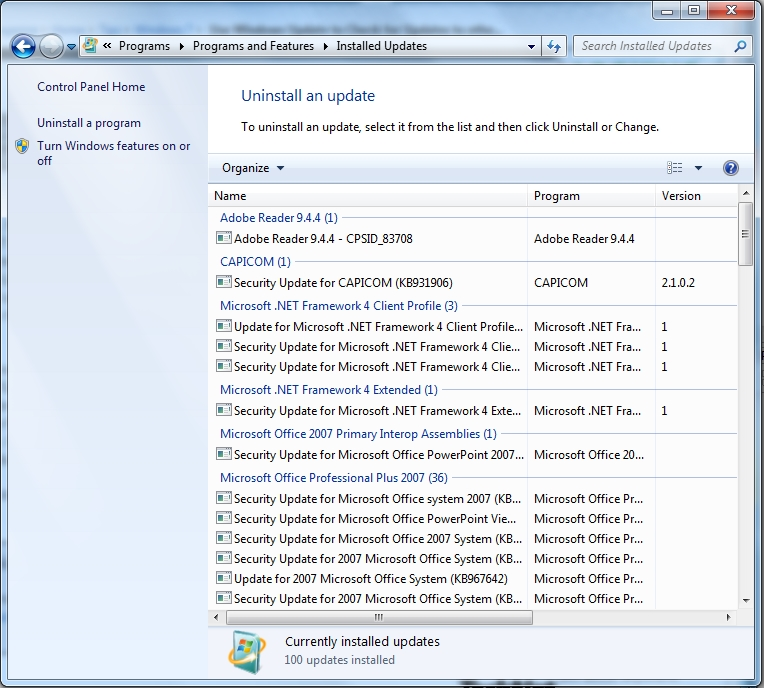
Task: Maximize the Installed Updates window
Action: point(694,10)
